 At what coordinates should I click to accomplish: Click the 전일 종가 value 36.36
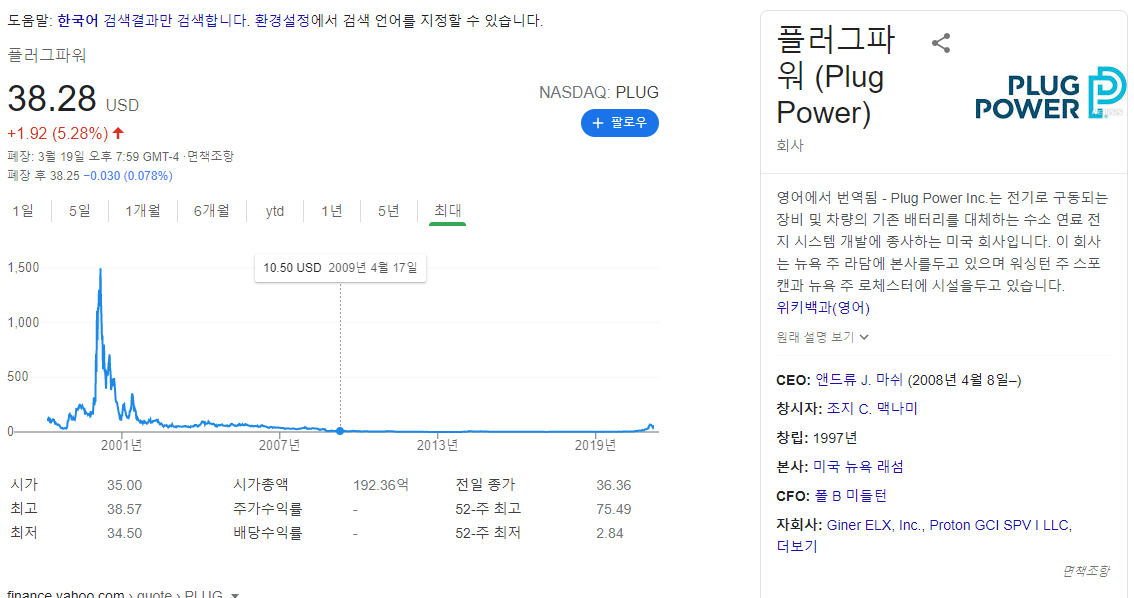pos(613,485)
